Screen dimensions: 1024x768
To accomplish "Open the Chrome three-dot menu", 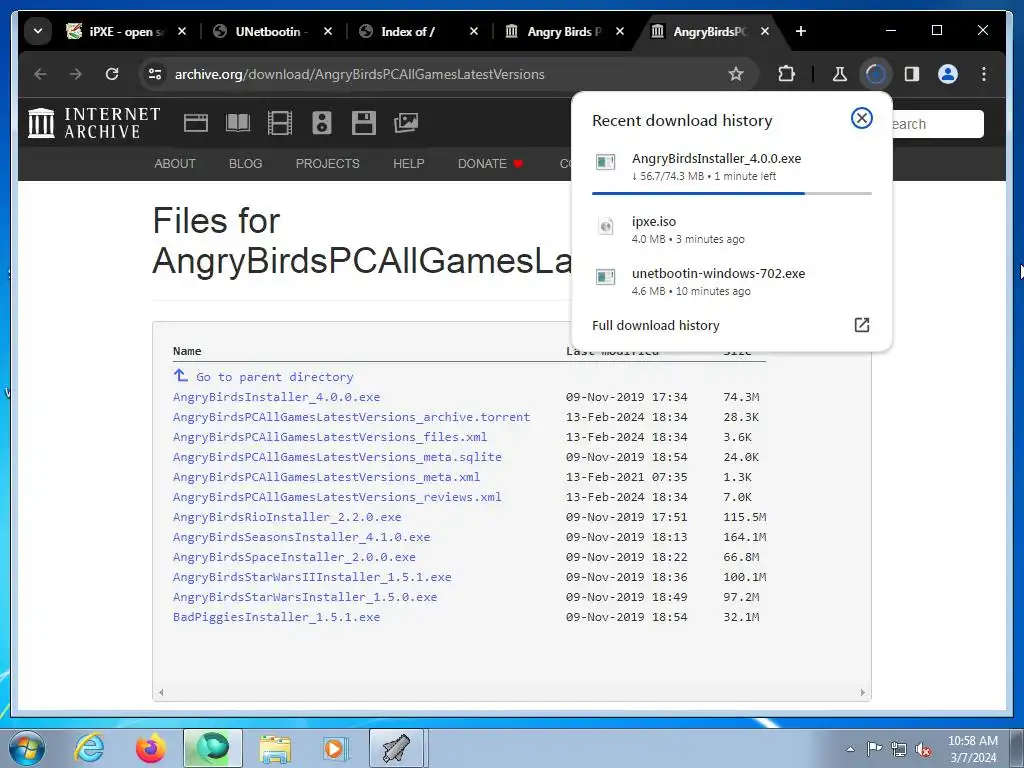I will (984, 74).
